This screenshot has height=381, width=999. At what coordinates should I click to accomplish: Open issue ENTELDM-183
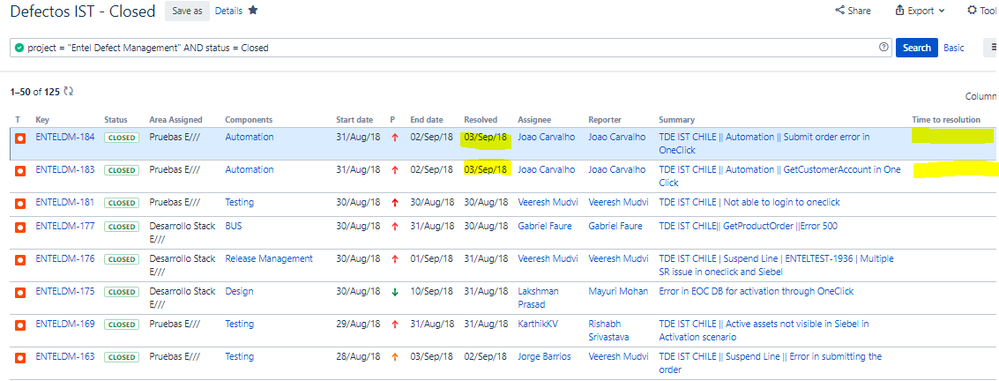point(65,169)
